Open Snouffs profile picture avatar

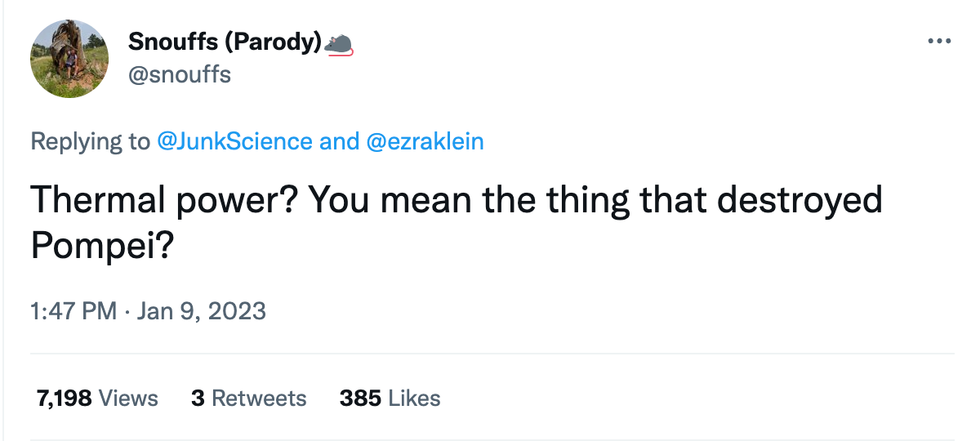69,59
